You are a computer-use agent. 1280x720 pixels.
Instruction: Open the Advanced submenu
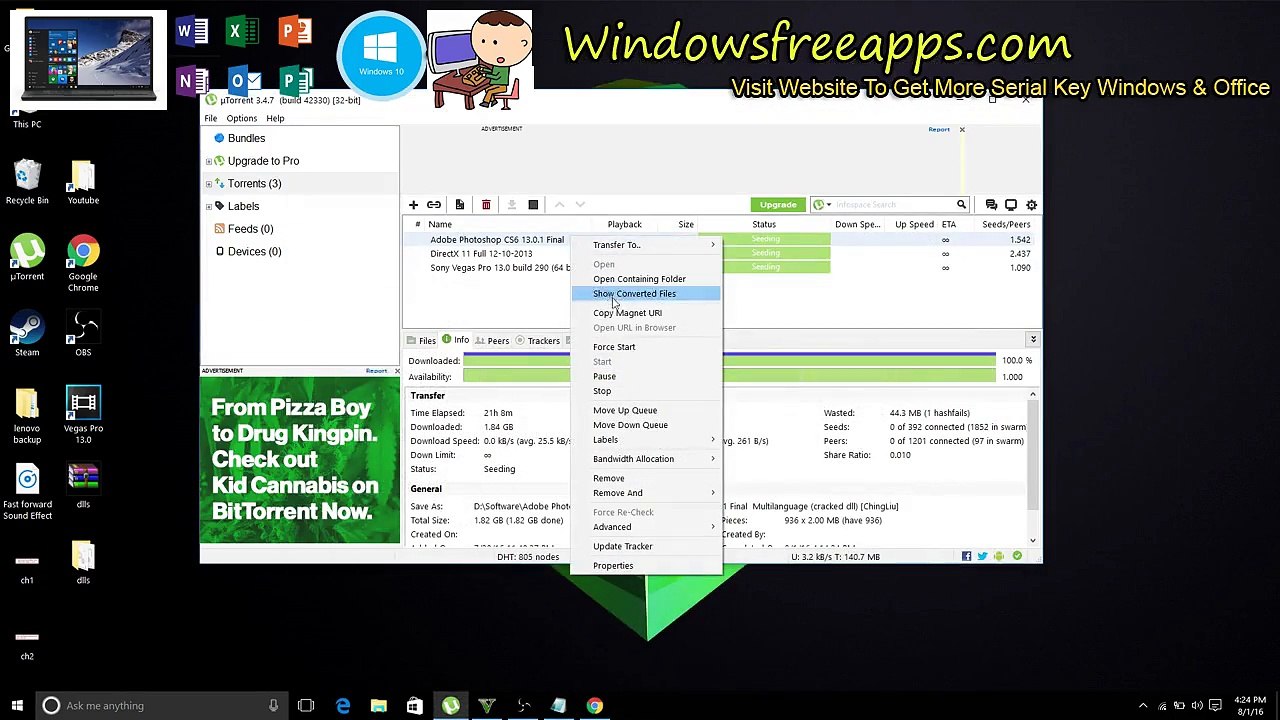coord(646,527)
